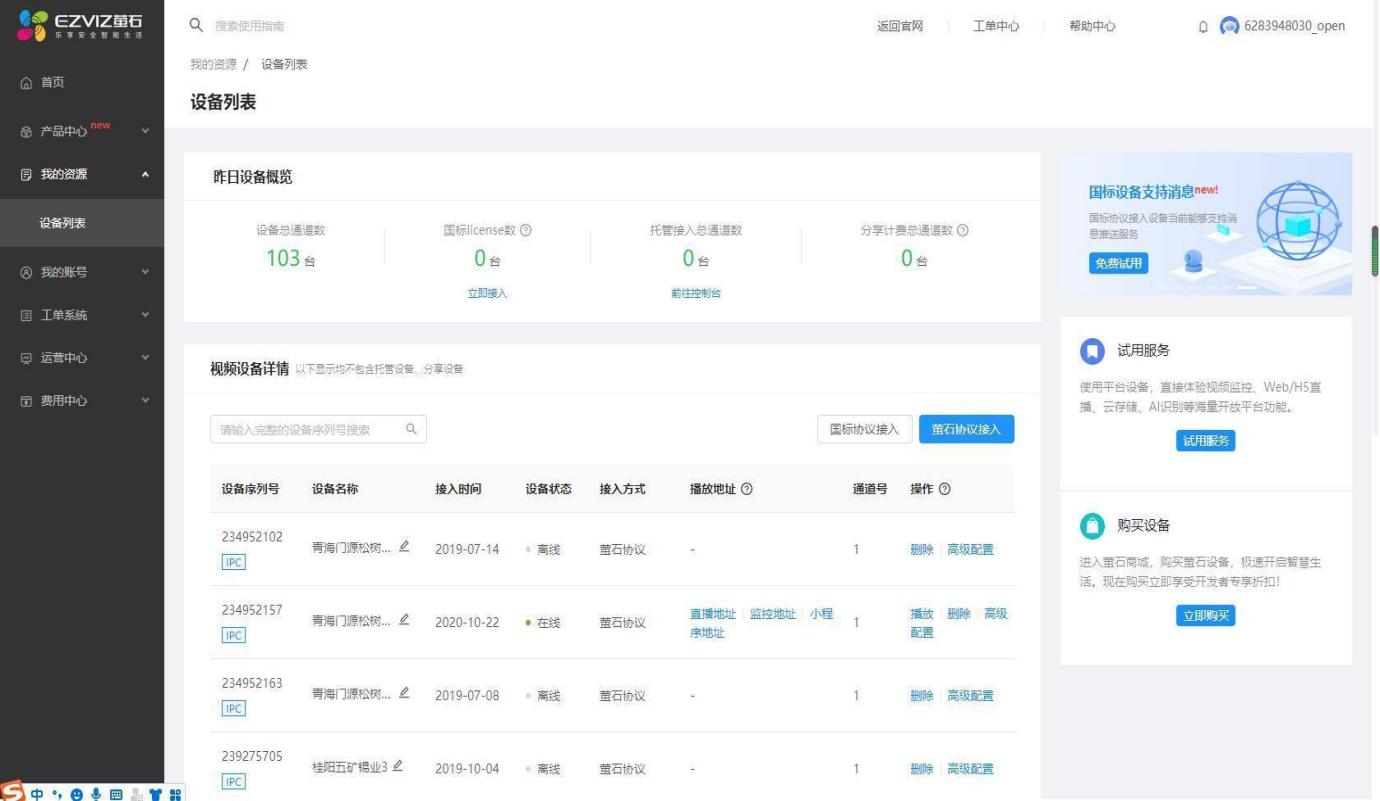Viewport: 1380px width, 801px height.
Task: Go to 首页 in the sidebar
Action: (53, 83)
